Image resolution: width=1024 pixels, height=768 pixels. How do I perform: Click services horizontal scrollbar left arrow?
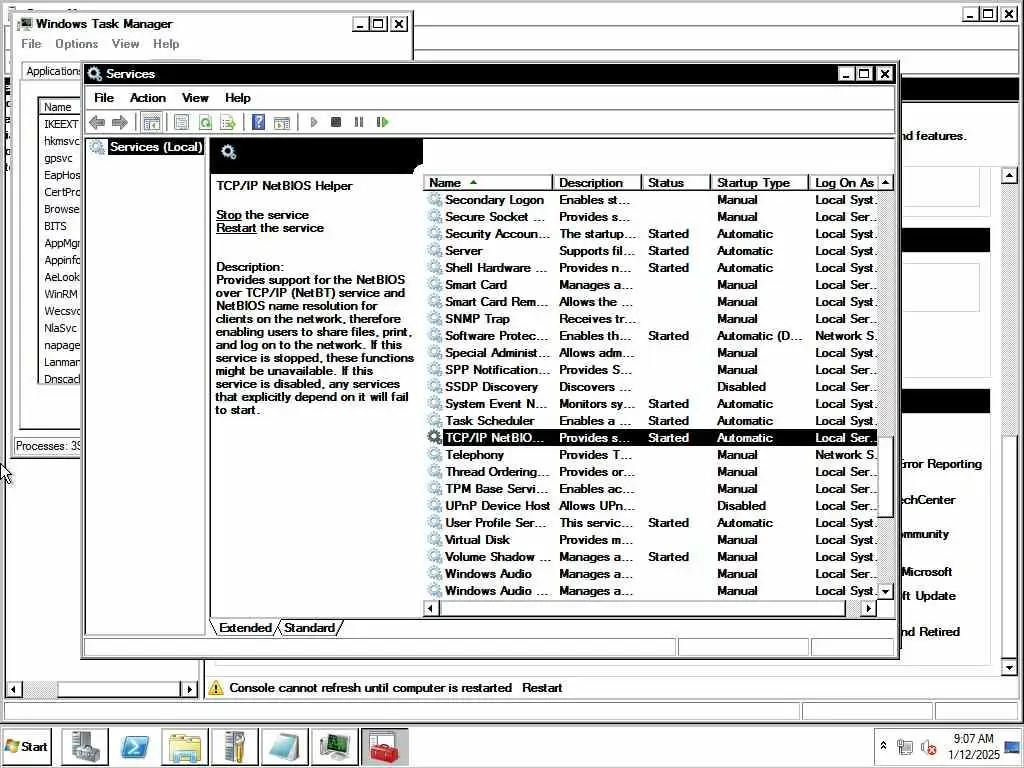pyautogui.click(x=430, y=609)
